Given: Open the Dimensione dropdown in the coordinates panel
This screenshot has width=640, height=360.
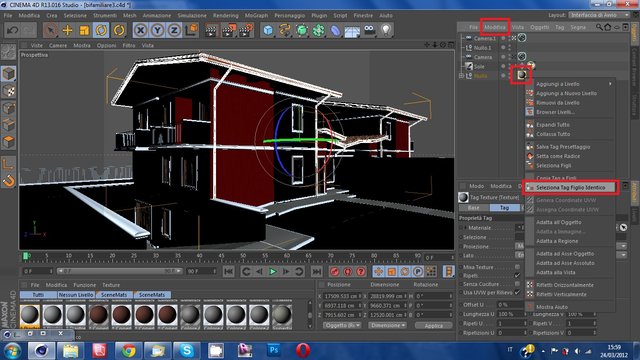Looking at the screenshot, I should [x=387, y=325].
